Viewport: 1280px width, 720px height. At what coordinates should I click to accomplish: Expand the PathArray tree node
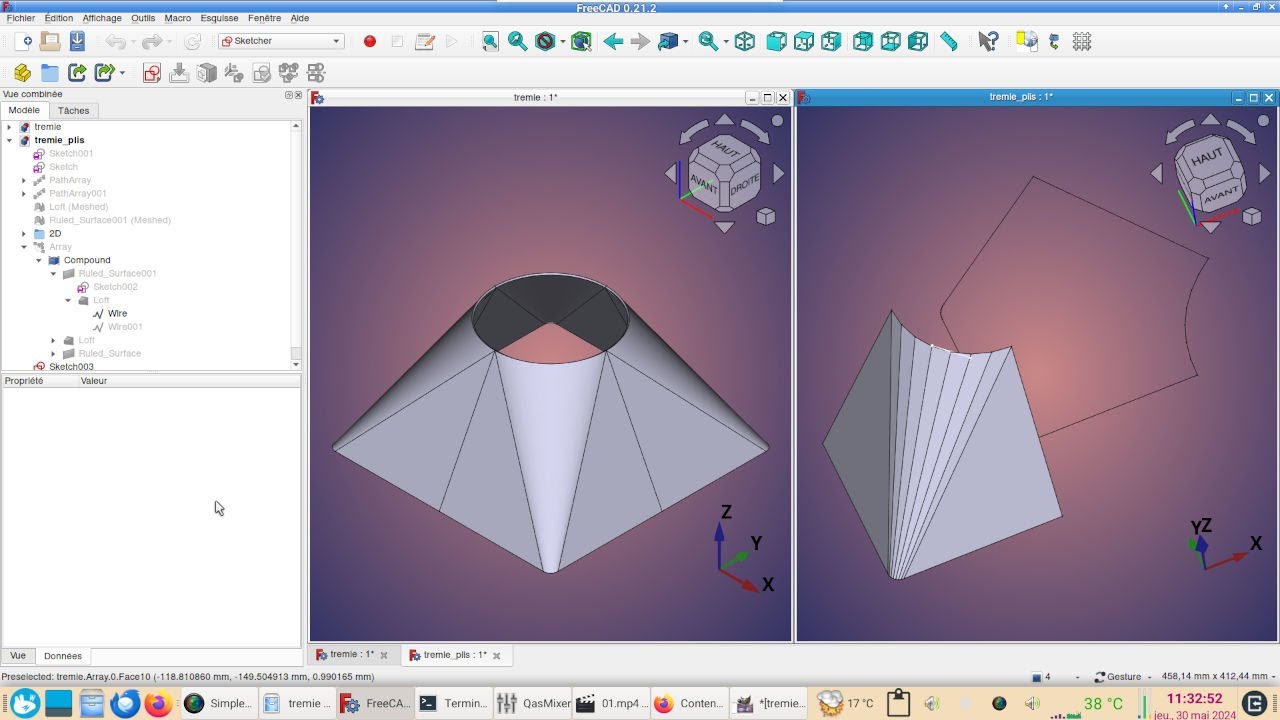click(24, 180)
